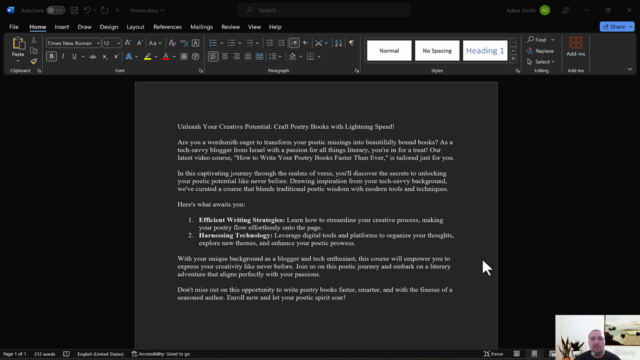
Task: Click in the Search box
Action: [x=323, y=10]
